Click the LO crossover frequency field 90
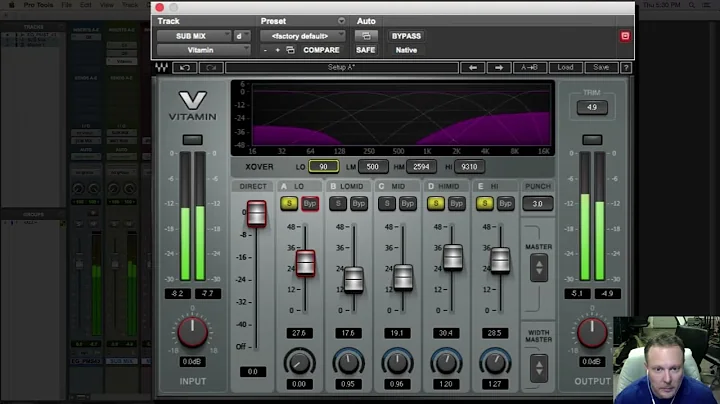Image resolution: width=720 pixels, height=404 pixels. coord(324,167)
